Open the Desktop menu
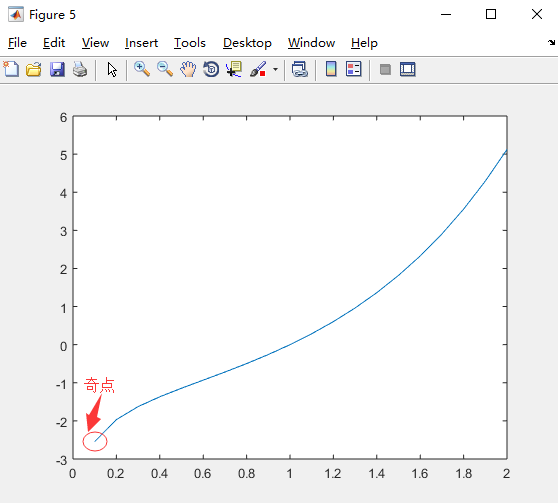This screenshot has width=558, height=503. [247, 43]
